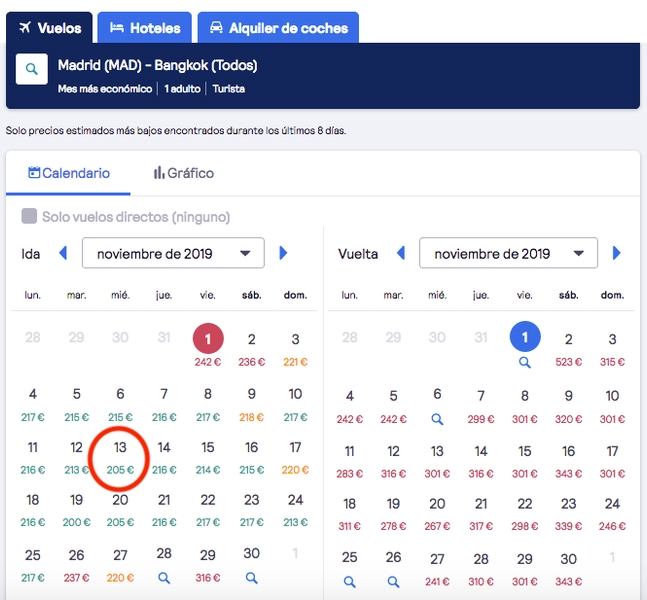
Task: Select Ida day 27 at 220 €
Action: click(x=120, y=566)
